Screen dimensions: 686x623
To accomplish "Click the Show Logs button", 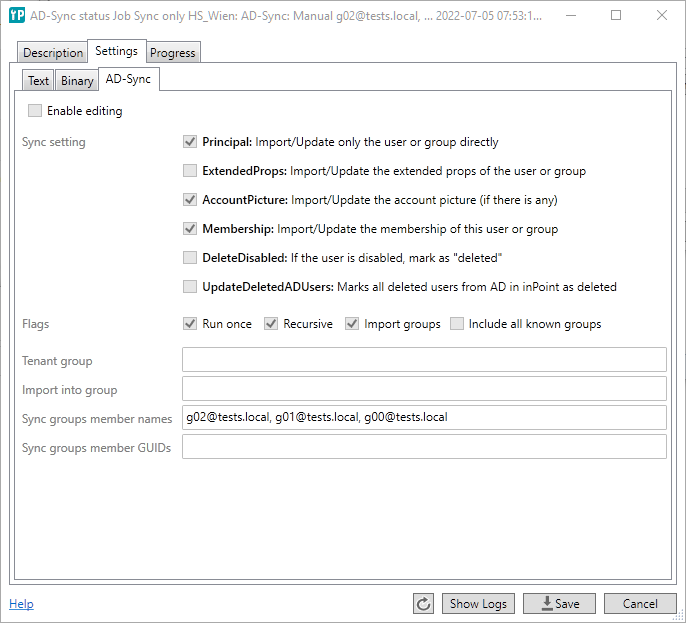I will (478, 604).
